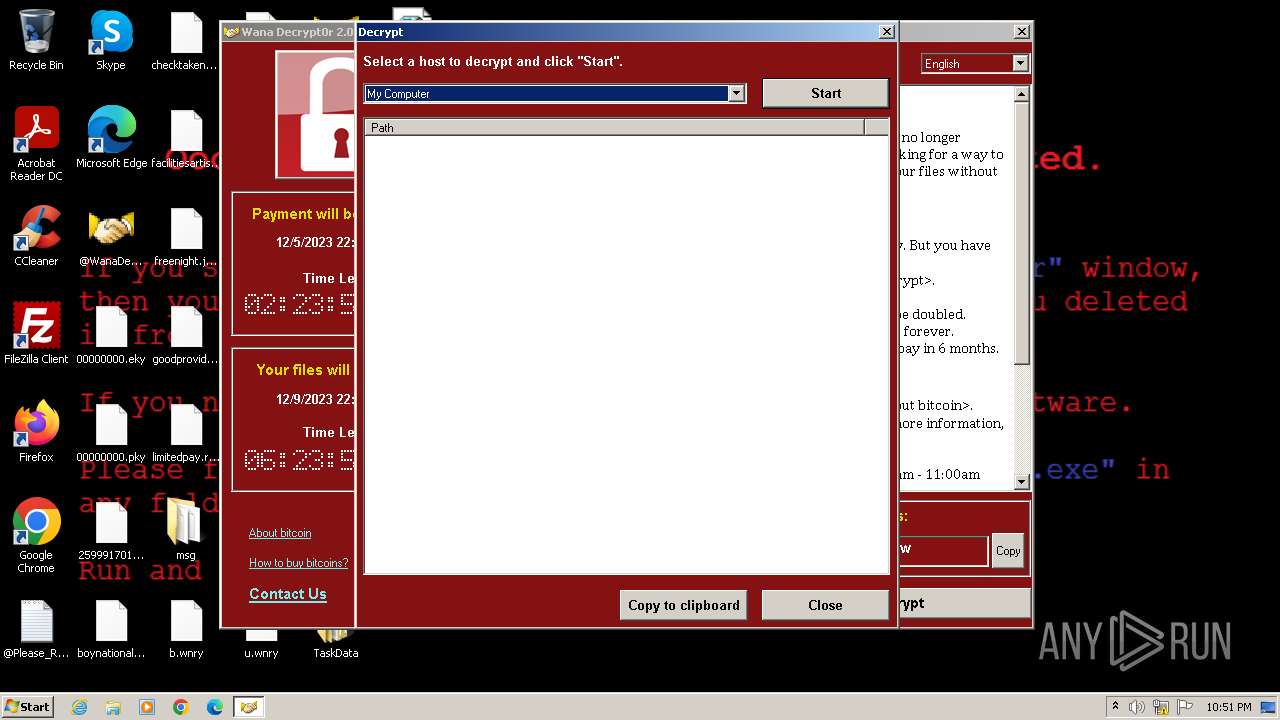This screenshot has width=1280, height=720.
Task: Select the 259991701... file icon
Action: click(111, 530)
